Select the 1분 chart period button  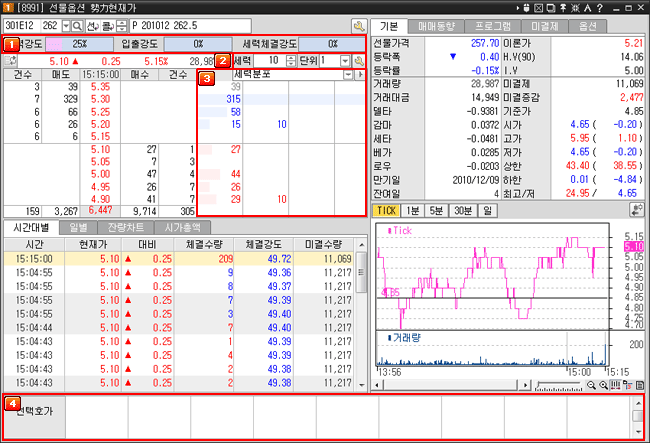[x=412, y=211]
